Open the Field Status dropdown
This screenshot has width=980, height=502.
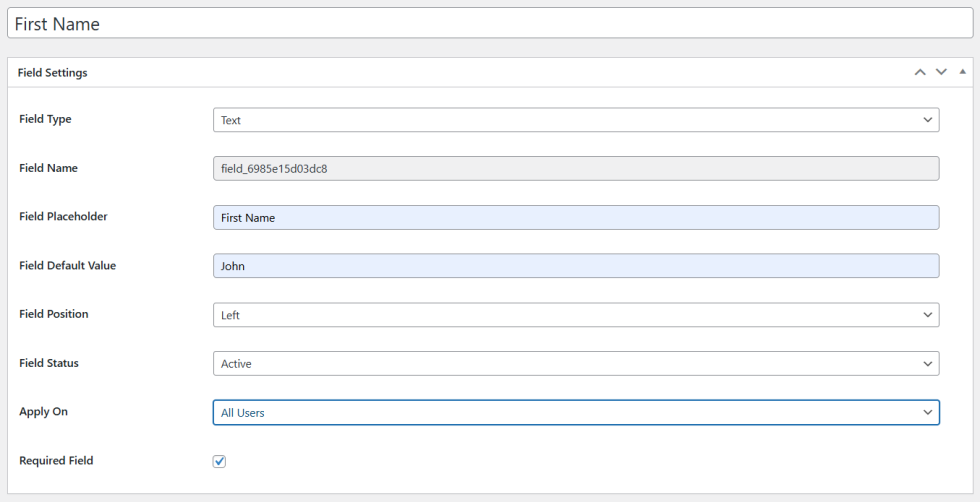575,364
